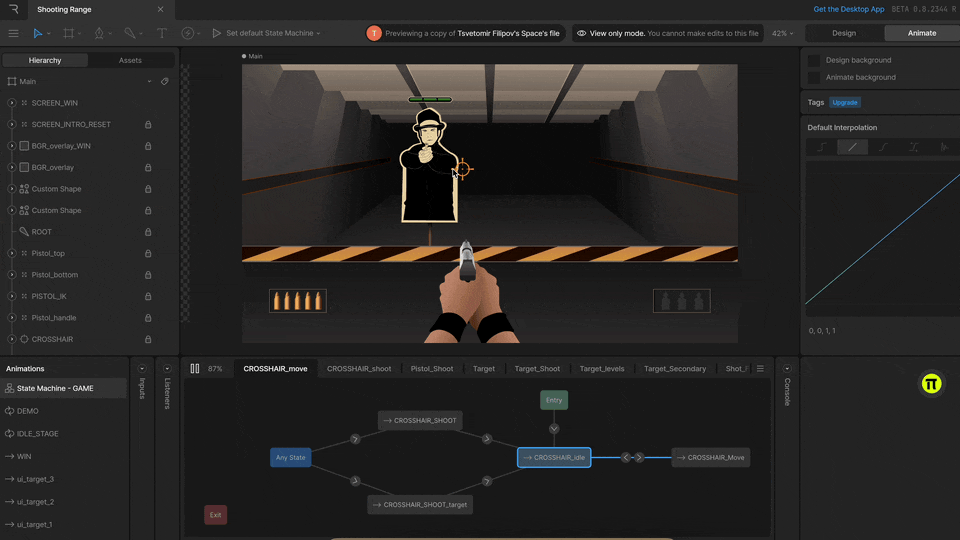This screenshot has width=960, height=540.
Task: Switch to Design mode
Action: (844, 33)
